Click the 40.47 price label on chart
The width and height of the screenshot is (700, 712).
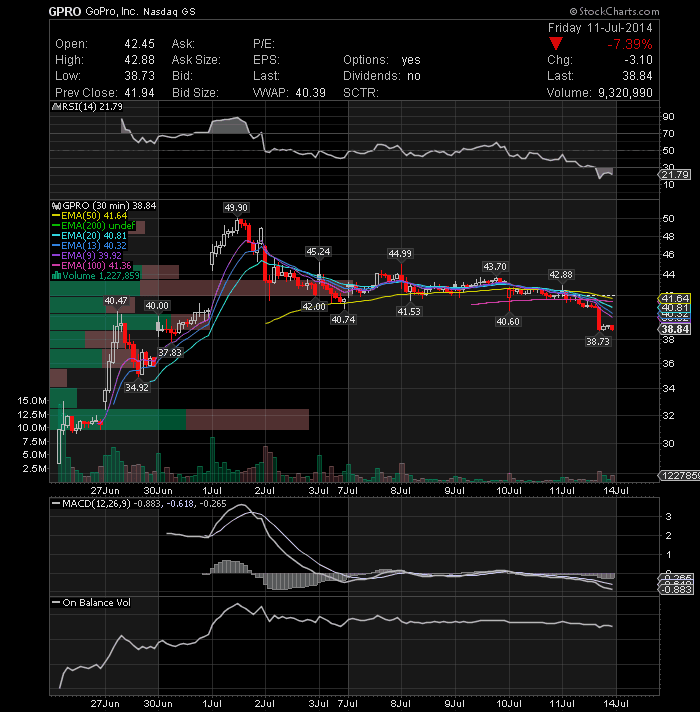[116, 301]
